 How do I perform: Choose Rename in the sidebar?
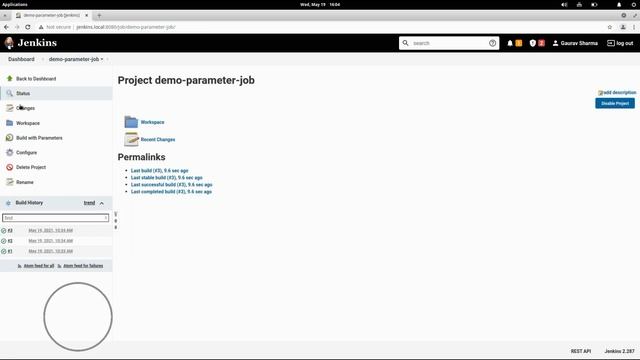(x=25, y=182)
